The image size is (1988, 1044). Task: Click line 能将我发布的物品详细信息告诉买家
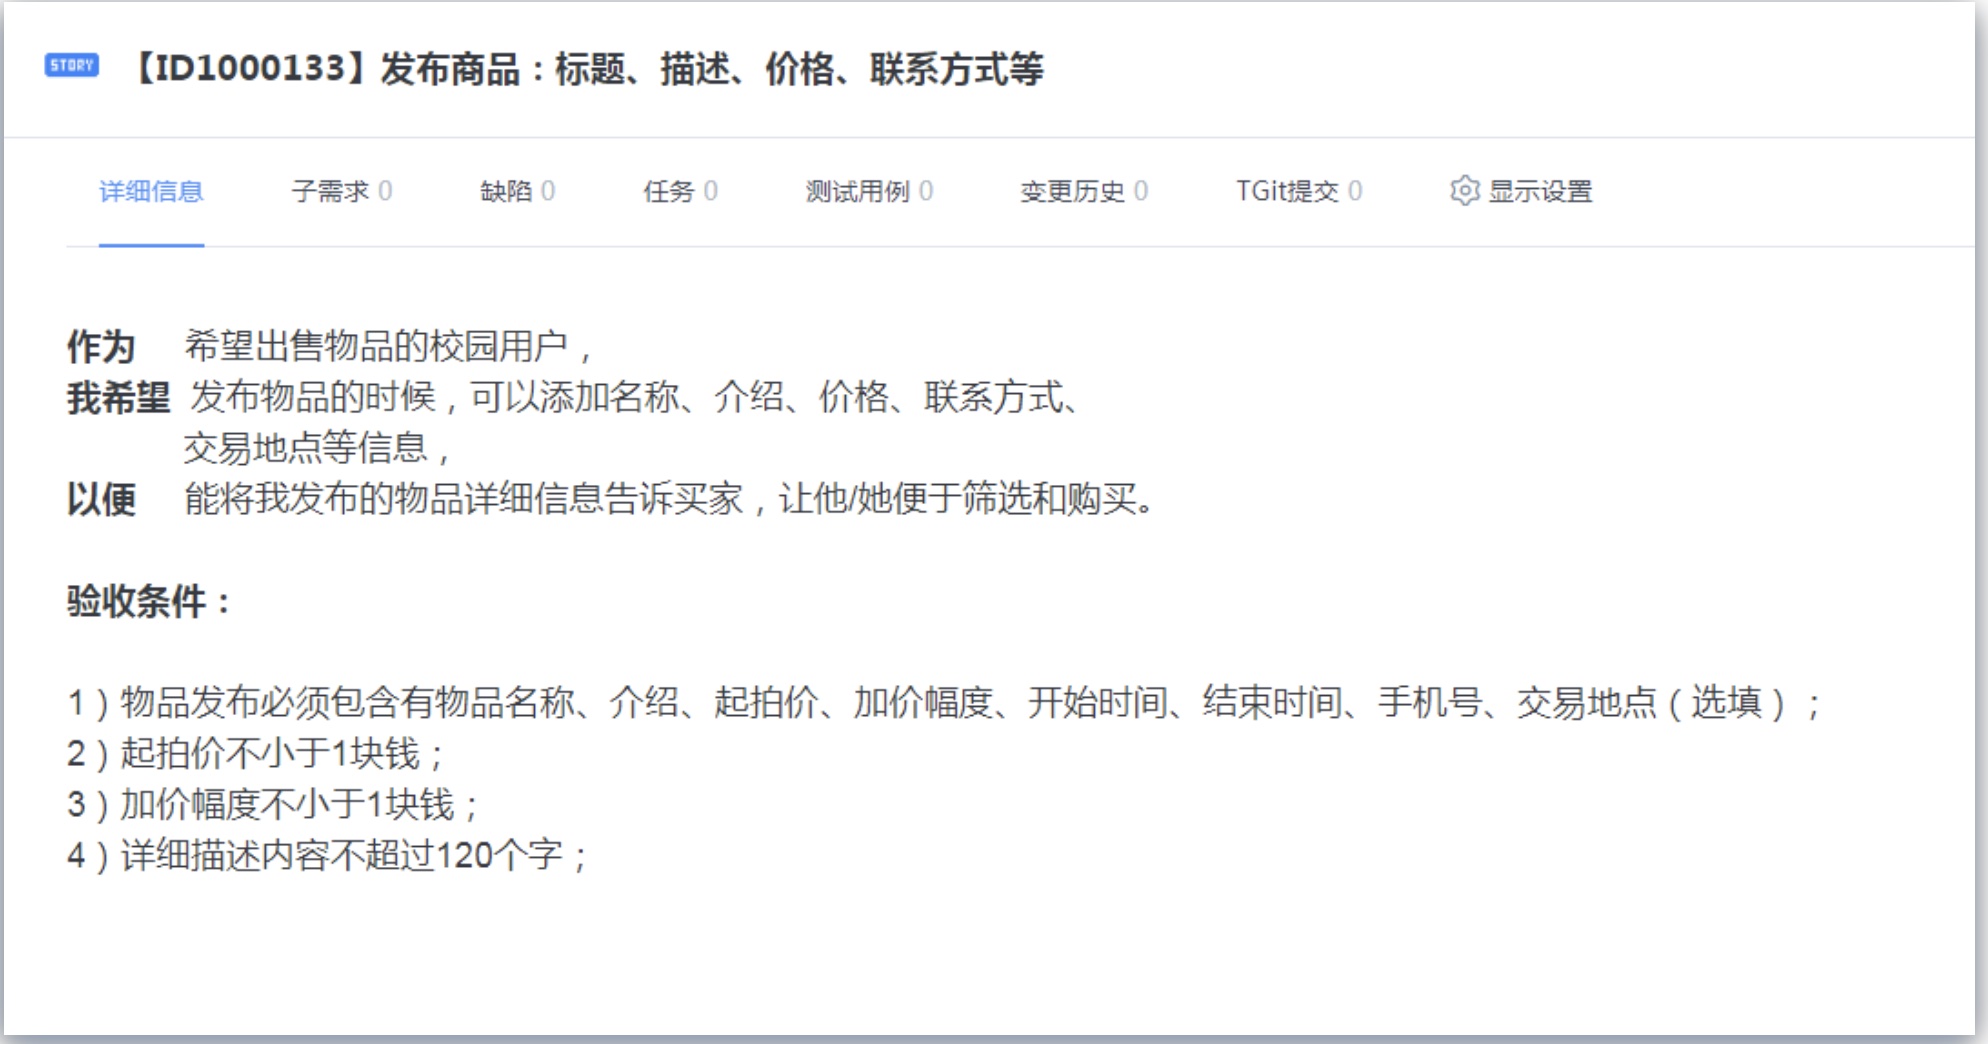point(670,499)
